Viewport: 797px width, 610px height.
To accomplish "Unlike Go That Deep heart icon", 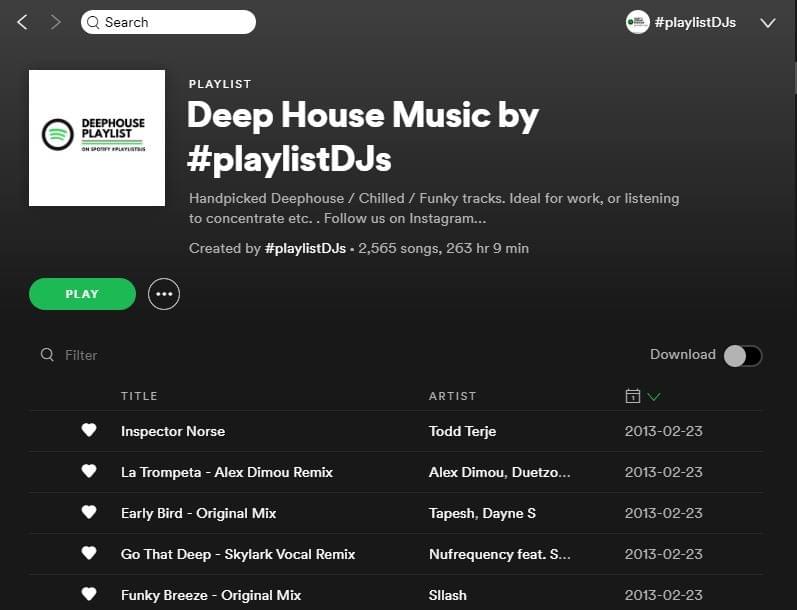I will tap(89, 554).
